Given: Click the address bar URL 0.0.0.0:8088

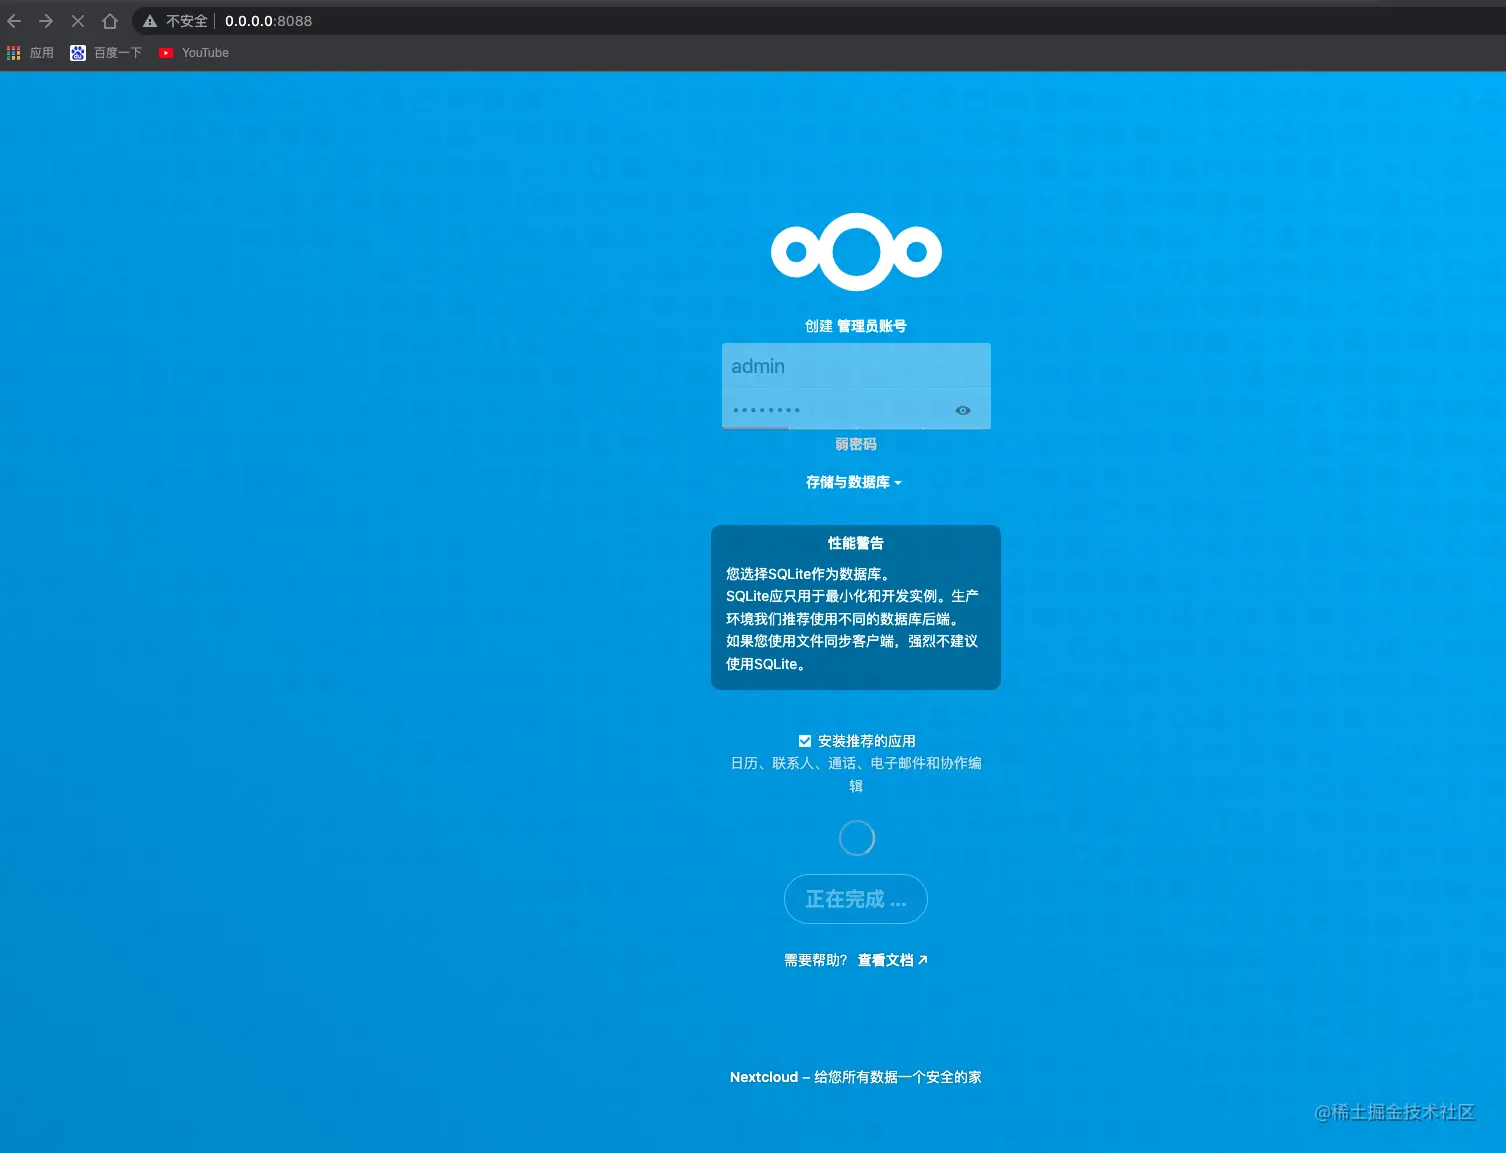Looking at the screenshot, I should point(268,21).
